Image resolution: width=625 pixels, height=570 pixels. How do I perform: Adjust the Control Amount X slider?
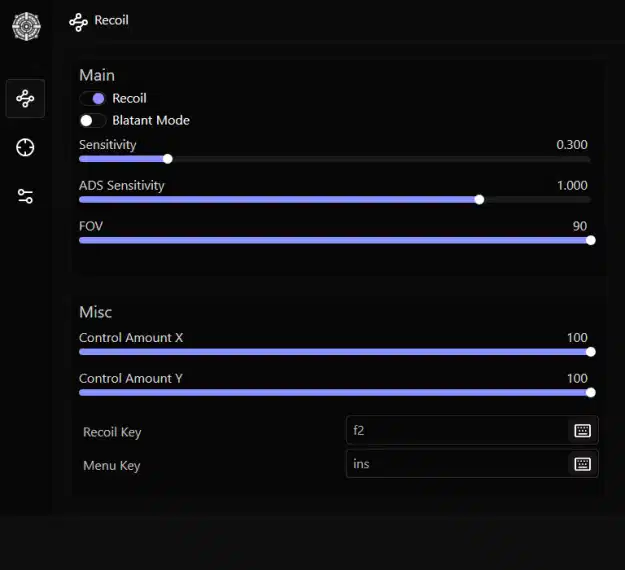click(337, 352)
